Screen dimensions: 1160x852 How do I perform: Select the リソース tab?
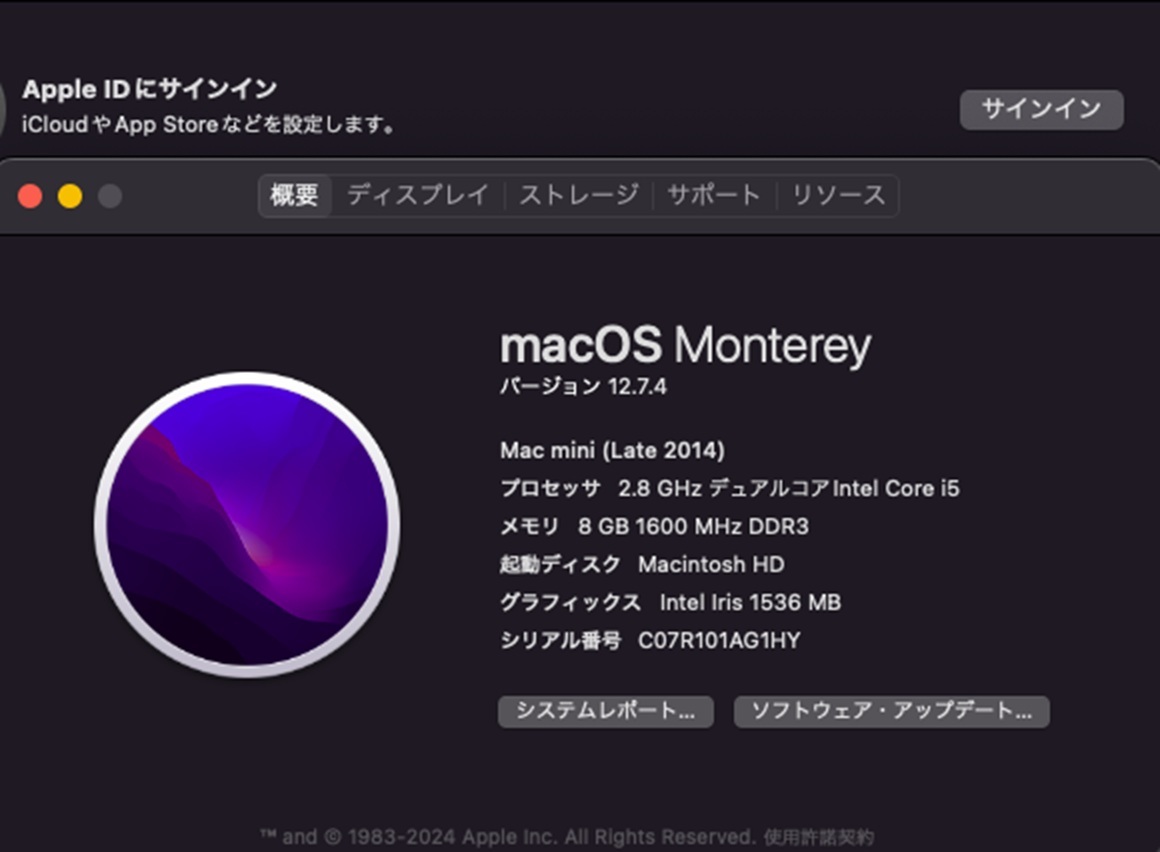[x=838, y=195]
